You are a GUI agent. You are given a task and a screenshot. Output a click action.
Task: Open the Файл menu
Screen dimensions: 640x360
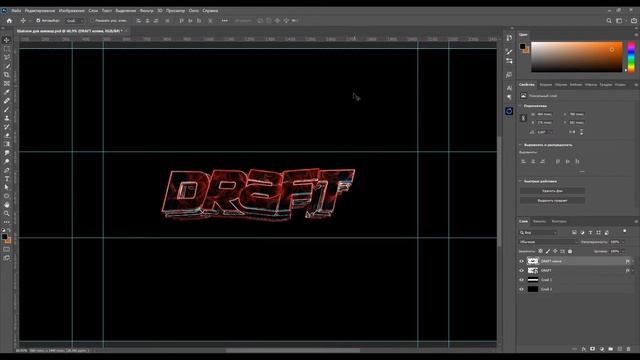(16, 11)
